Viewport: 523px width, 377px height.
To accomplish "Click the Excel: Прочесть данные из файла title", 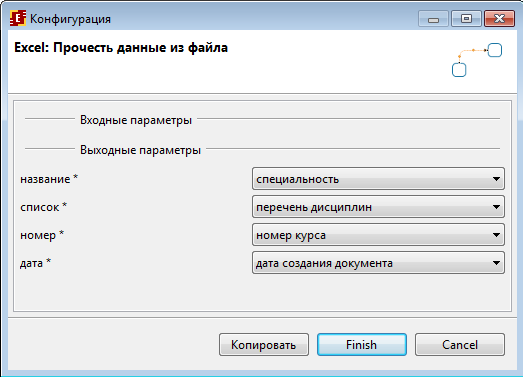I will click(121, 48).
